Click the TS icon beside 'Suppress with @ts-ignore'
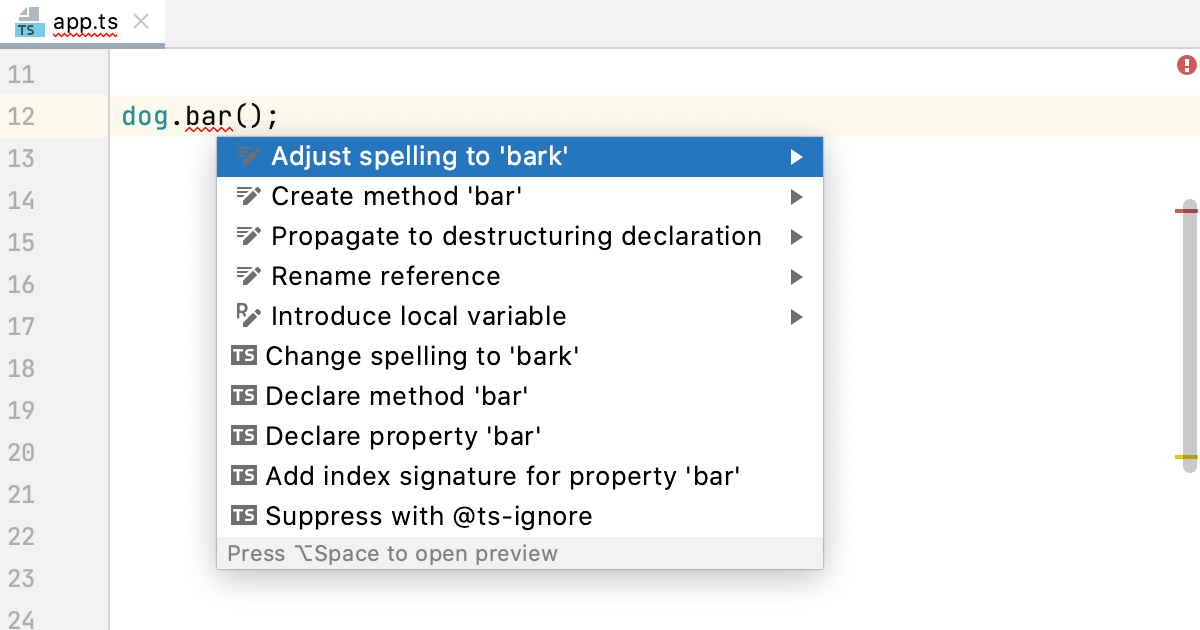 244,516
